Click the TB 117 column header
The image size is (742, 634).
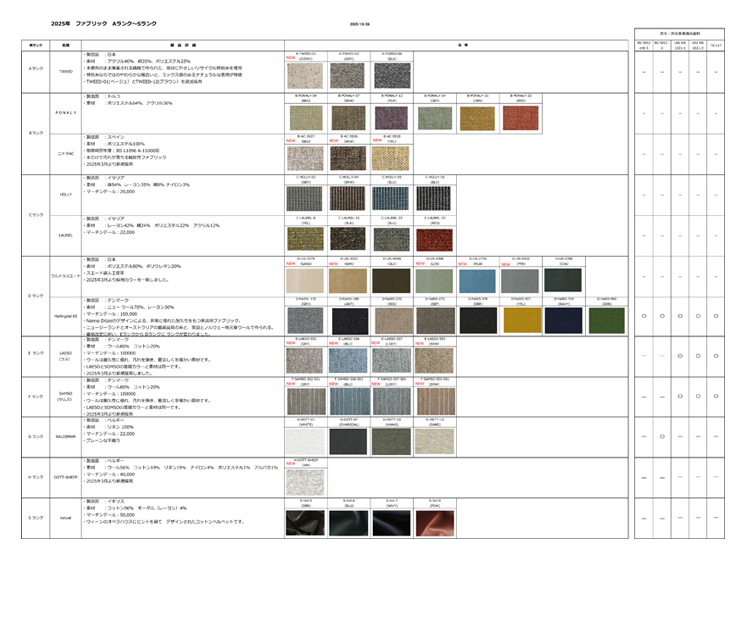pos(715,45)
